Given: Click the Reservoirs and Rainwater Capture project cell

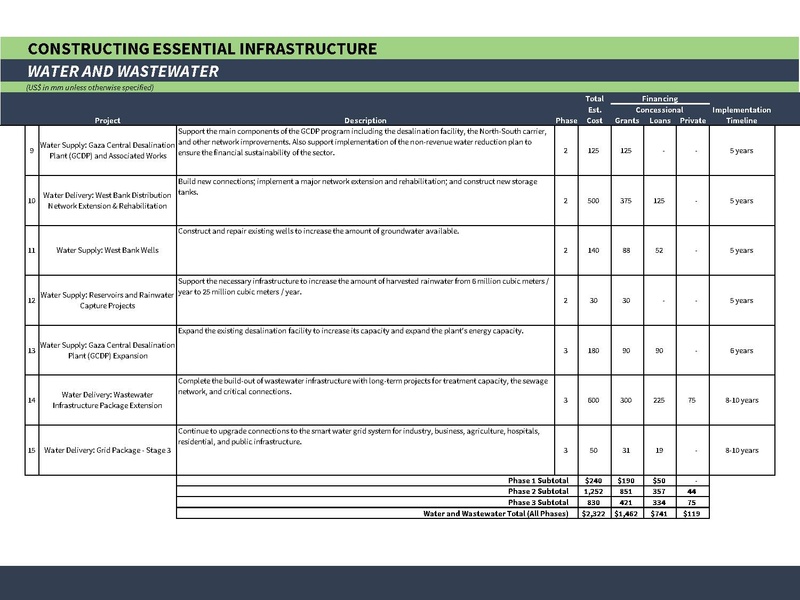Looking at the screenshot, I should [108, 300].
